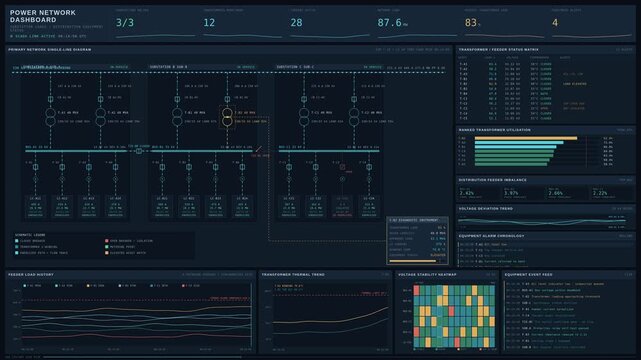Screen dimensions: 641x360
Task: Open Substation B SUB-B header
Action: pos(203,67)
